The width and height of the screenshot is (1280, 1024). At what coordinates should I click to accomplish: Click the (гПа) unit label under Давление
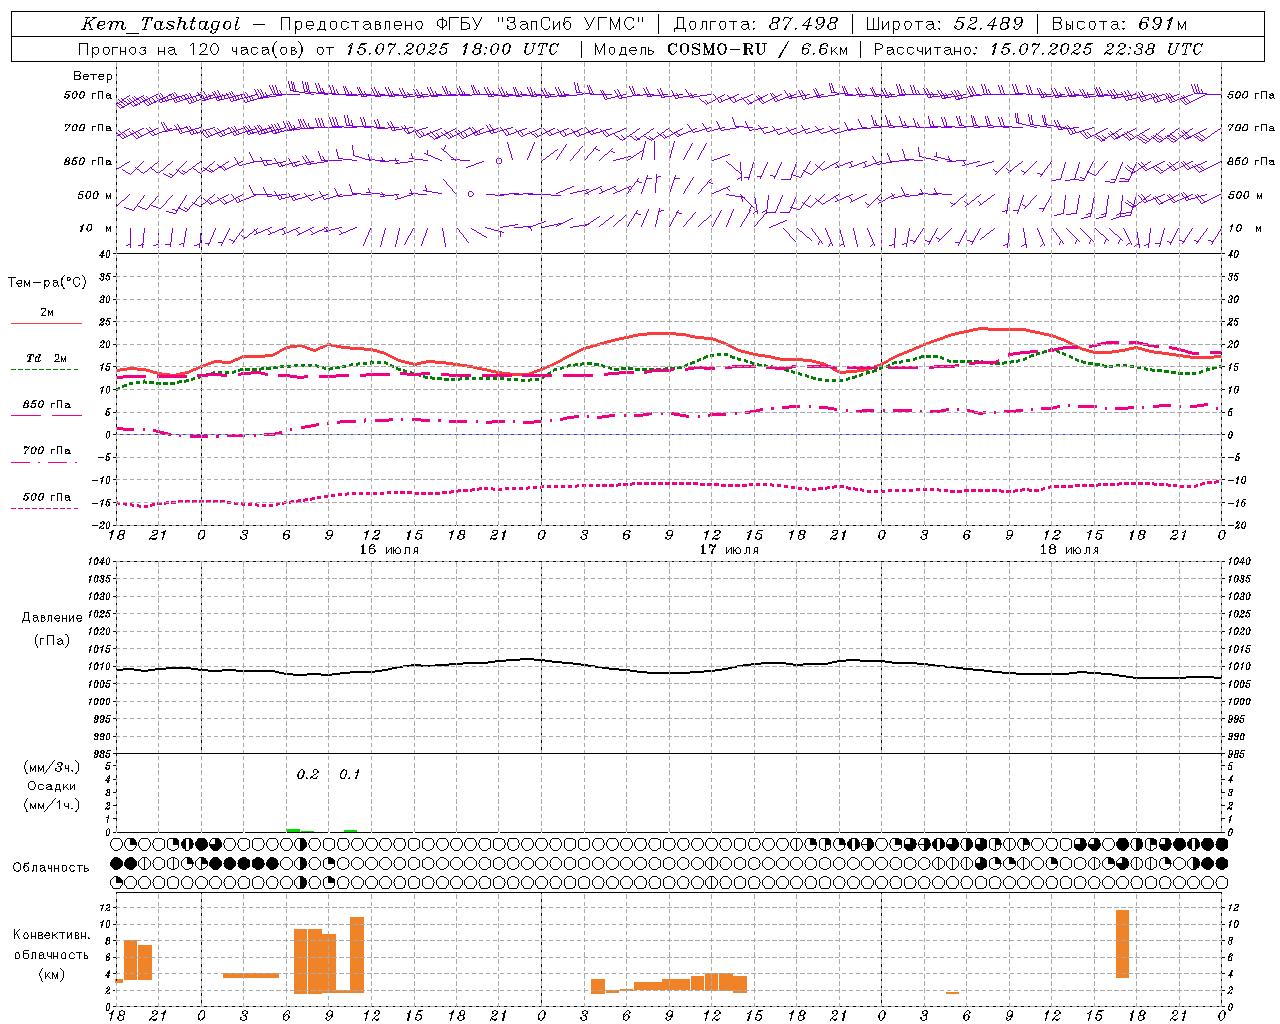click(52, 640)
